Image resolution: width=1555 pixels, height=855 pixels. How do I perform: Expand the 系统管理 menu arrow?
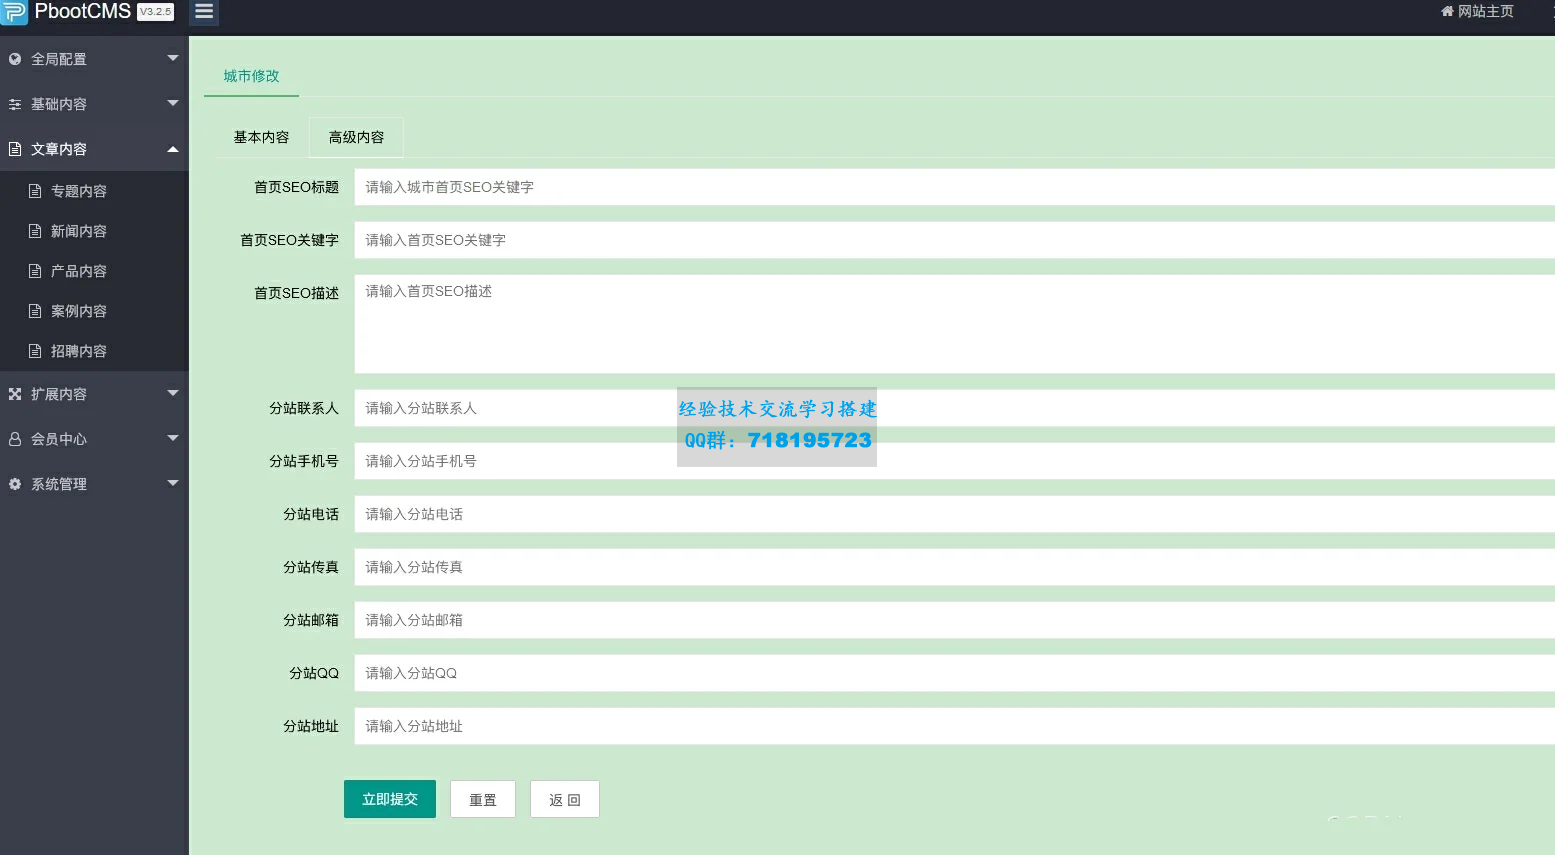(x=173, y=483)
